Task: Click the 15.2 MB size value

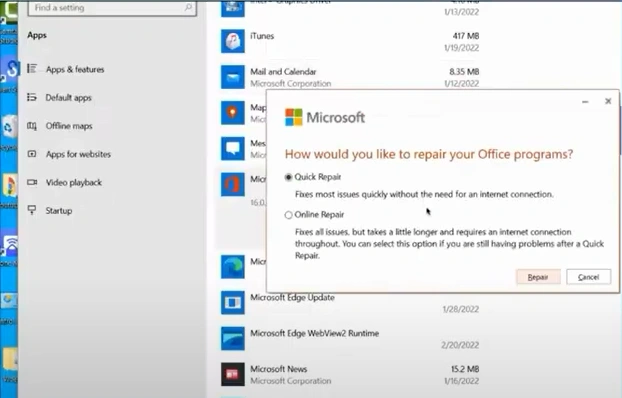Action: tap(465, 369)
